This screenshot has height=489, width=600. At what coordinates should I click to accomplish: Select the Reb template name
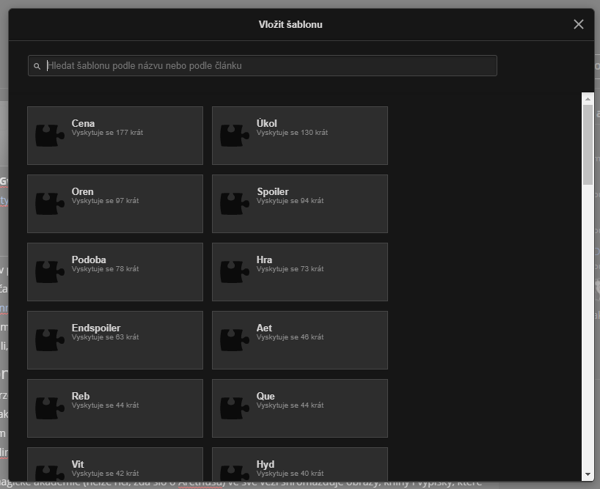pos(80,396)
